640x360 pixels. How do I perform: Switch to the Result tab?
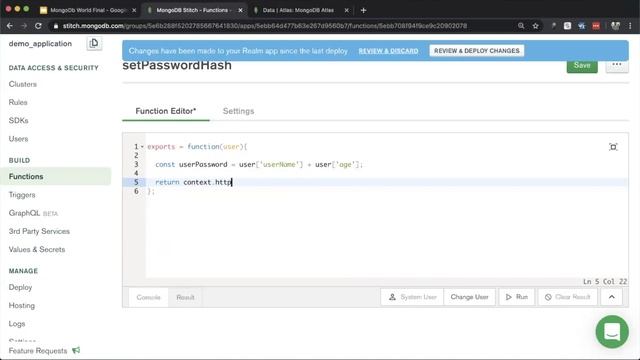tap(185, 297)
